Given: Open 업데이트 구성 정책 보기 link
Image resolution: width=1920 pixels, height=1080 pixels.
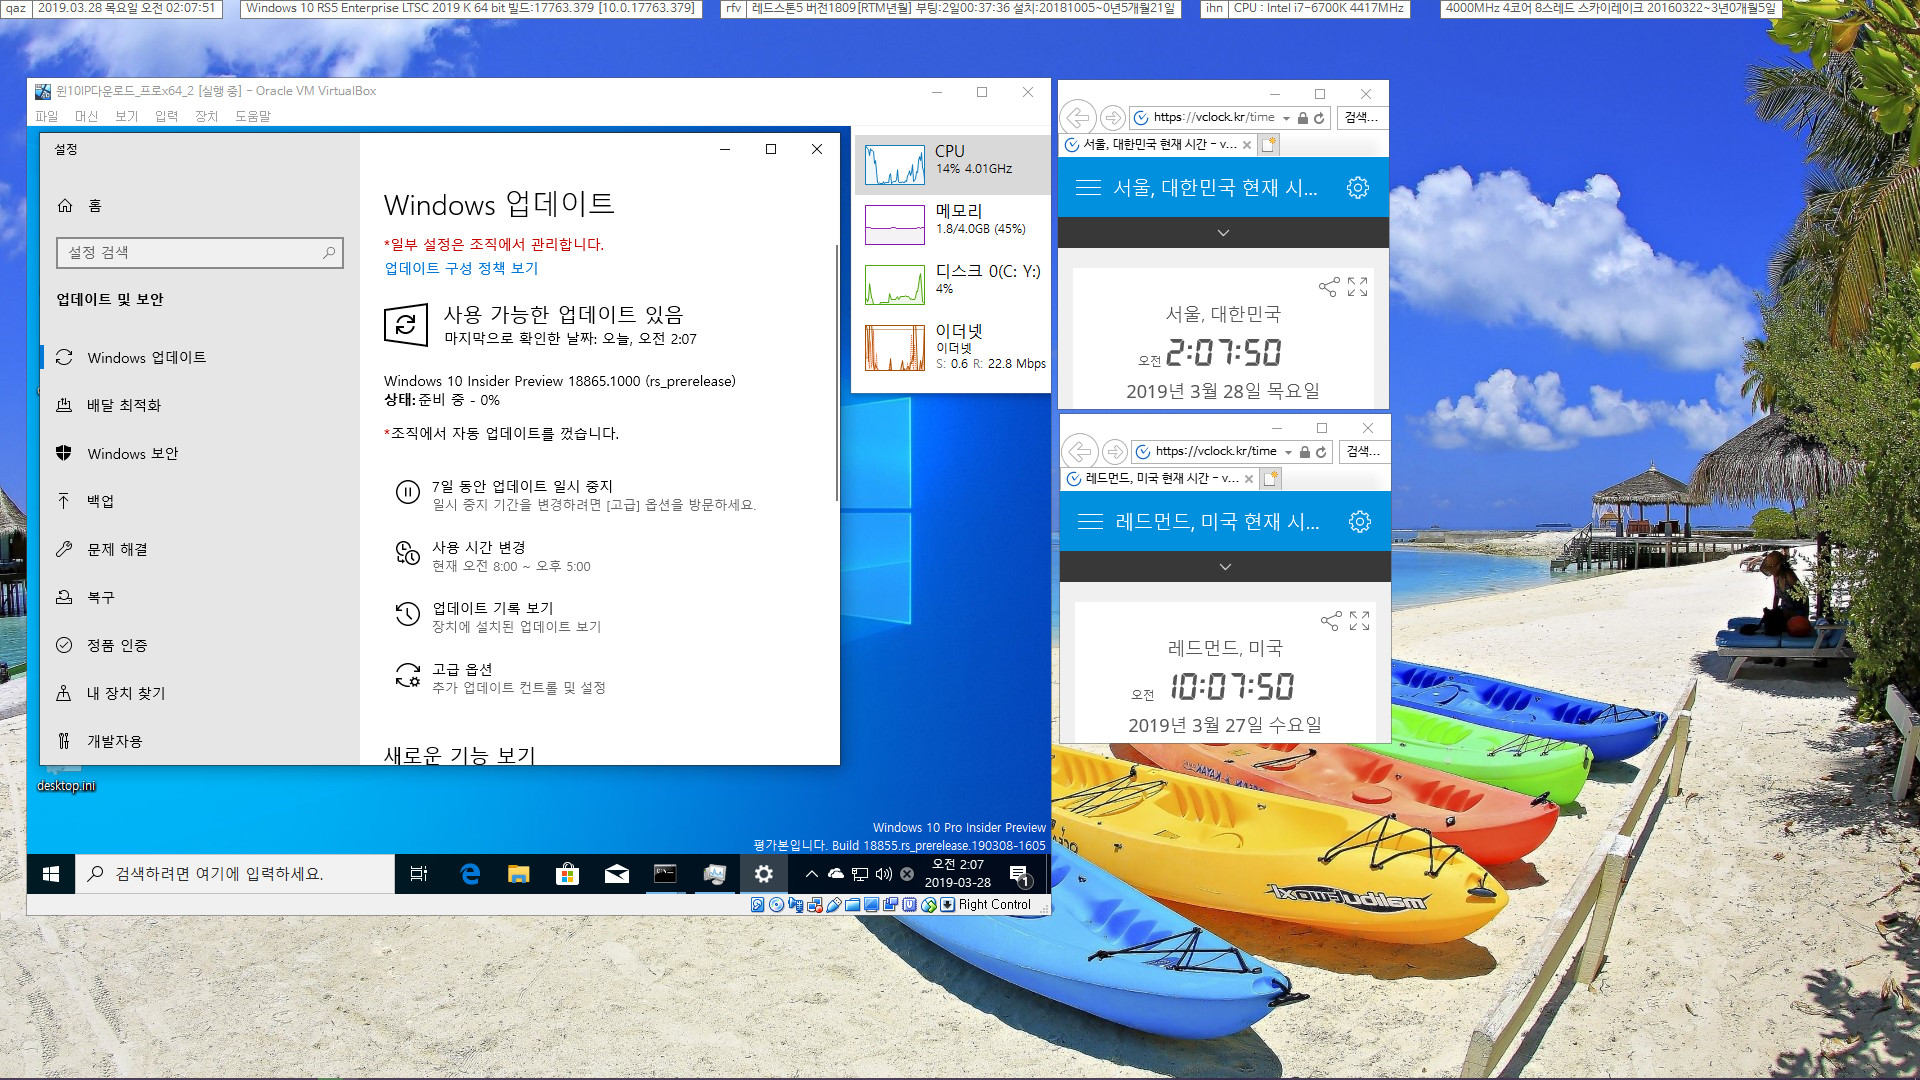Looking at the screenshot, I should (x=461, y=268).
